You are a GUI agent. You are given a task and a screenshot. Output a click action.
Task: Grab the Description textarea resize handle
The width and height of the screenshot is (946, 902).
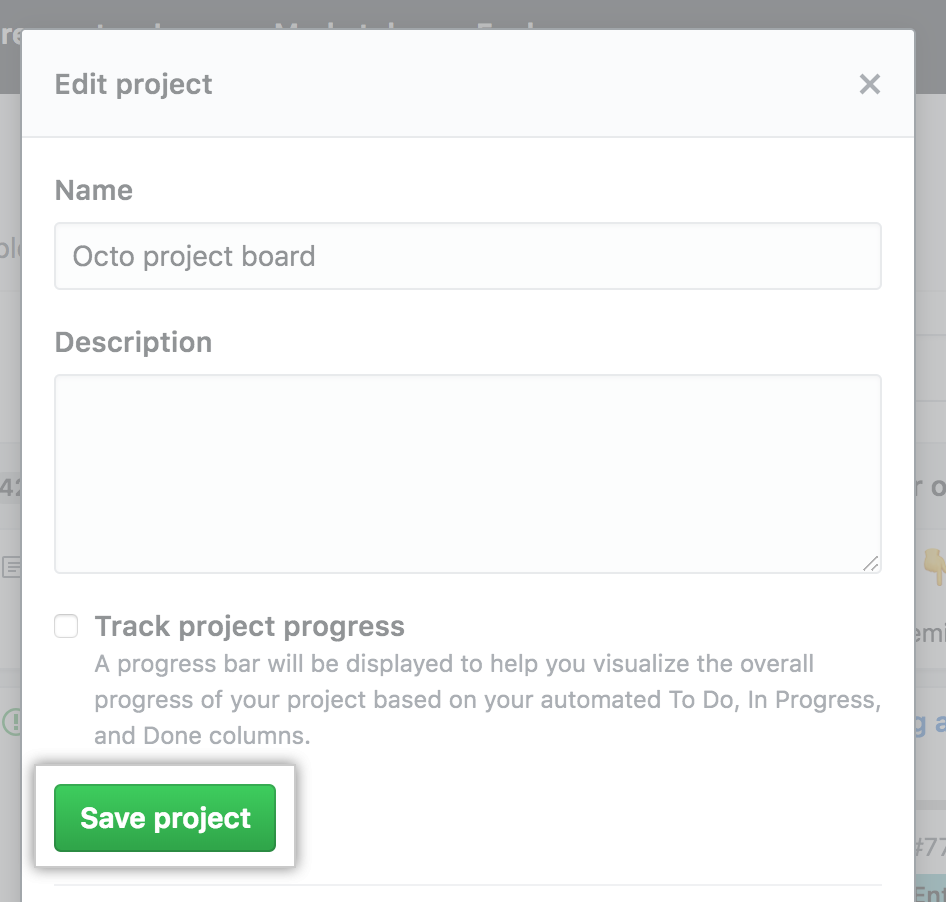(871, 563)
